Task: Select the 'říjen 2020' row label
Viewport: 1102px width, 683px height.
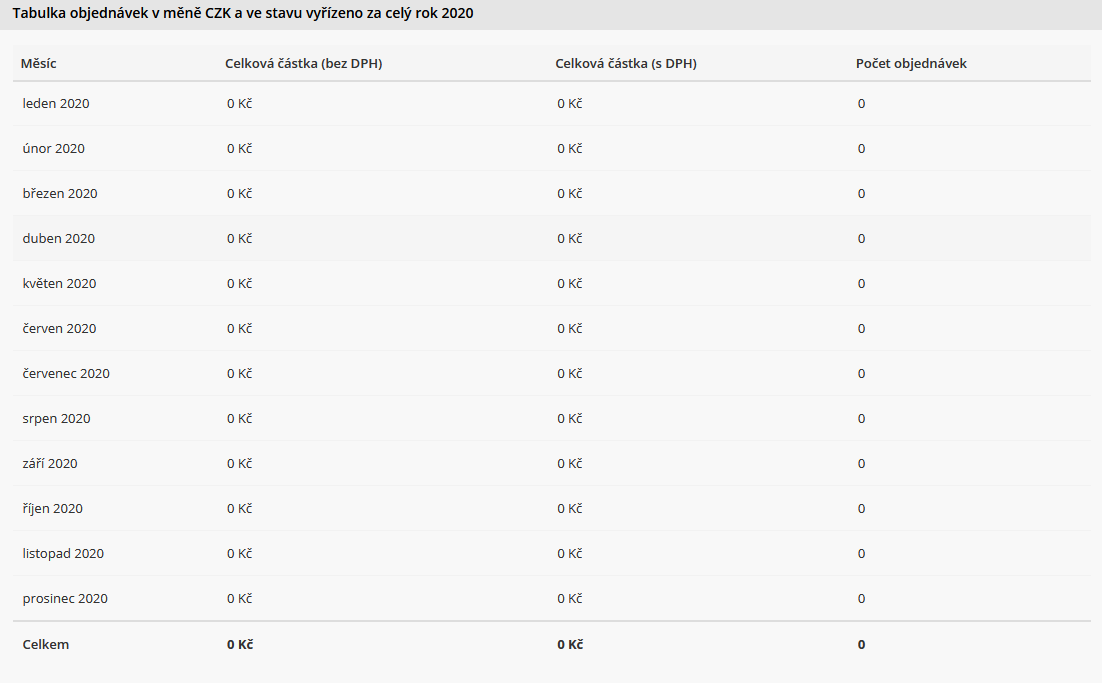Action: tap(52, 508)
